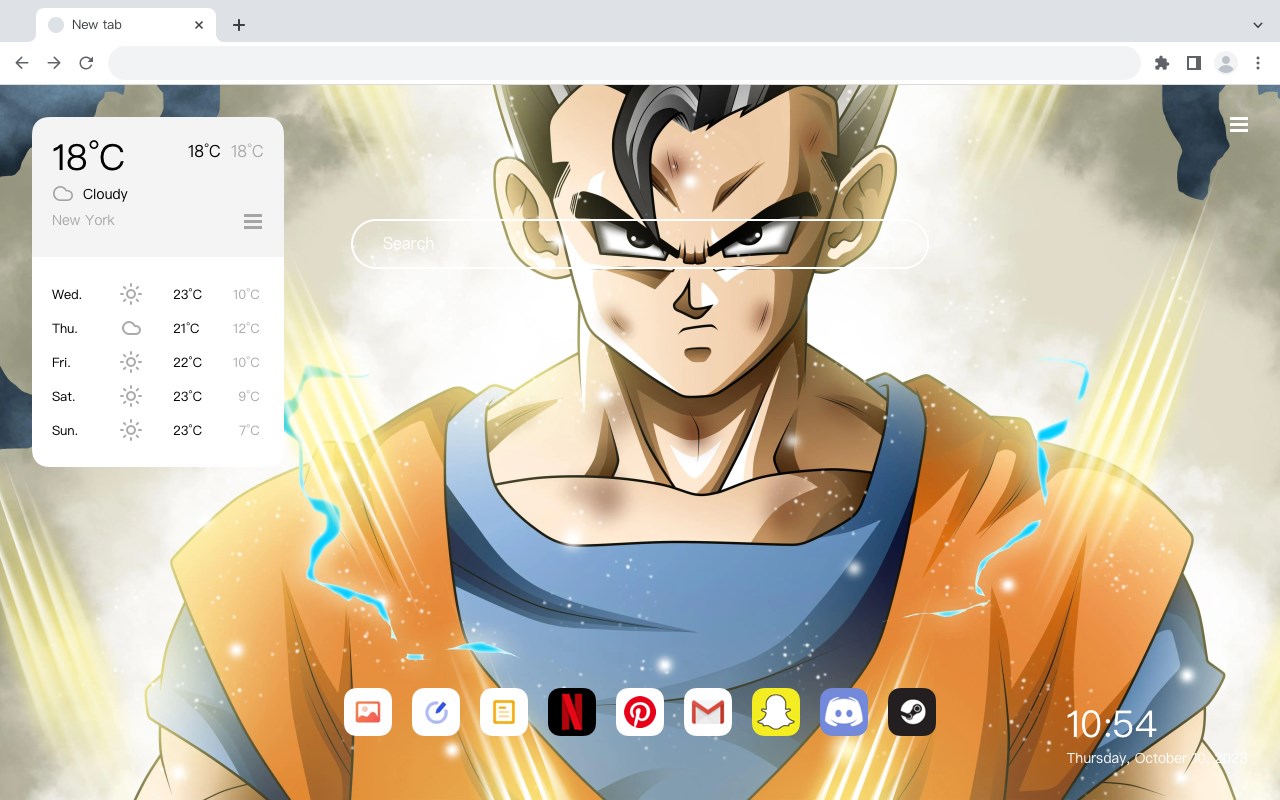Click Friday's high of 22°C

[187, 362]
